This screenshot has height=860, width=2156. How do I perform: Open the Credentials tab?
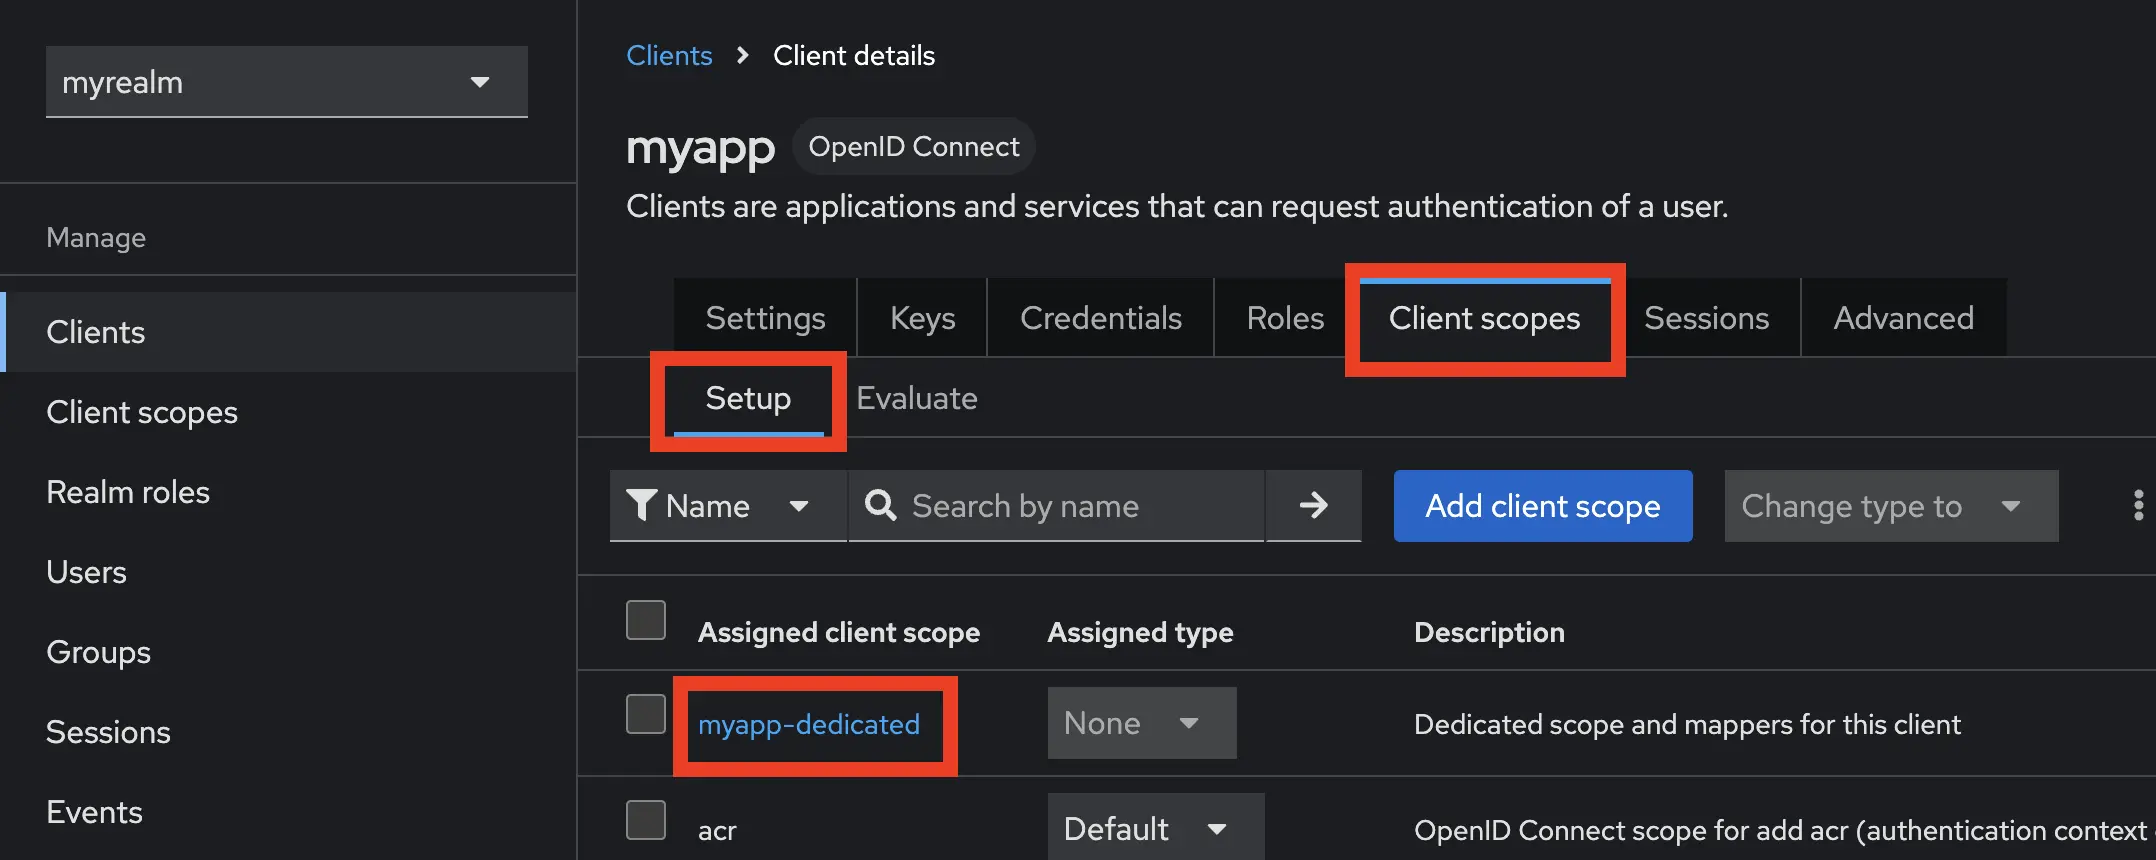click(1100, 318)
